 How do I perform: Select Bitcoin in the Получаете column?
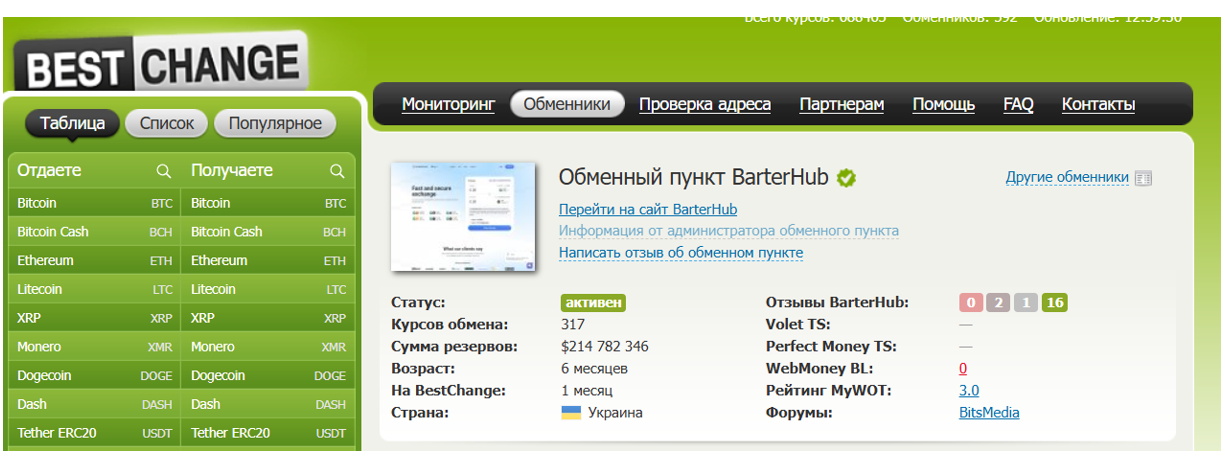pos(268,203)
